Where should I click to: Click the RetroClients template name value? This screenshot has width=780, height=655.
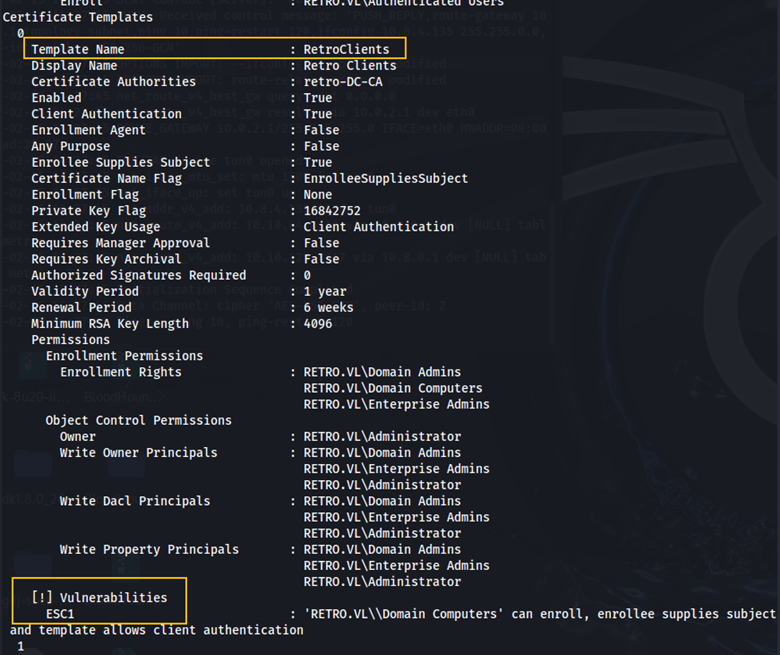click(x=346, y=49)
